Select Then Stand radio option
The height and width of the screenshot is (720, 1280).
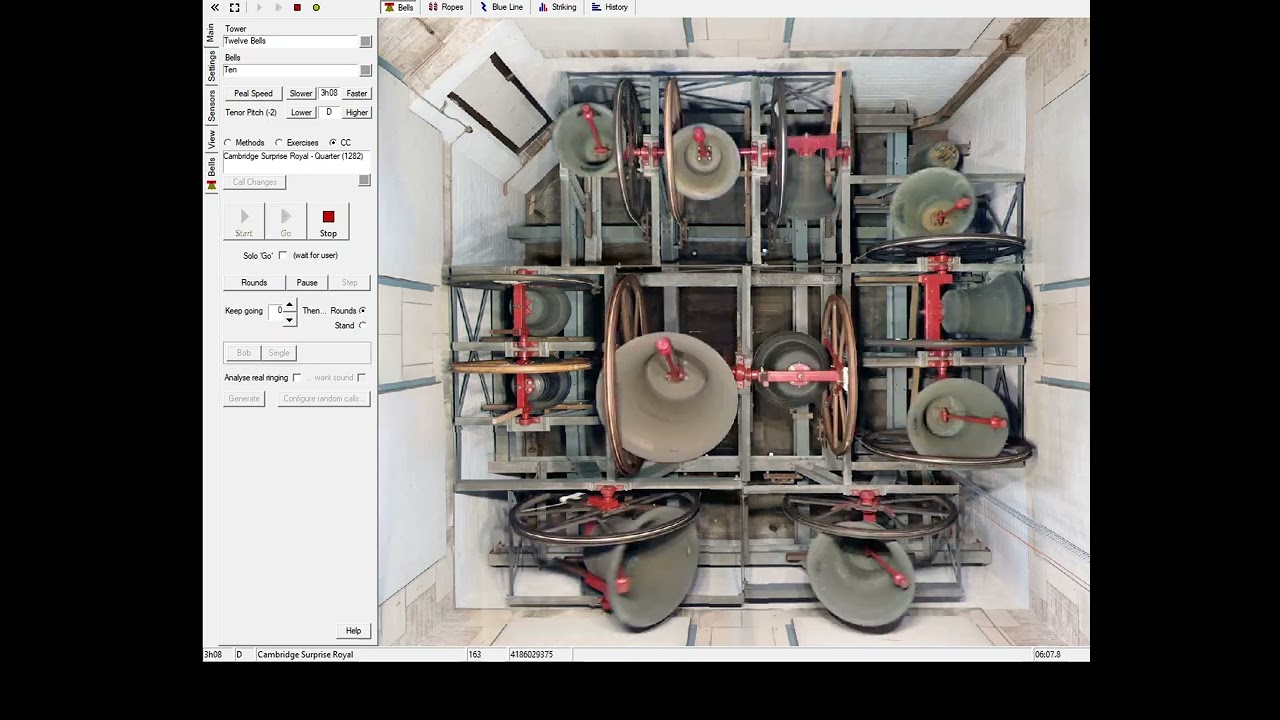(362, 325)
